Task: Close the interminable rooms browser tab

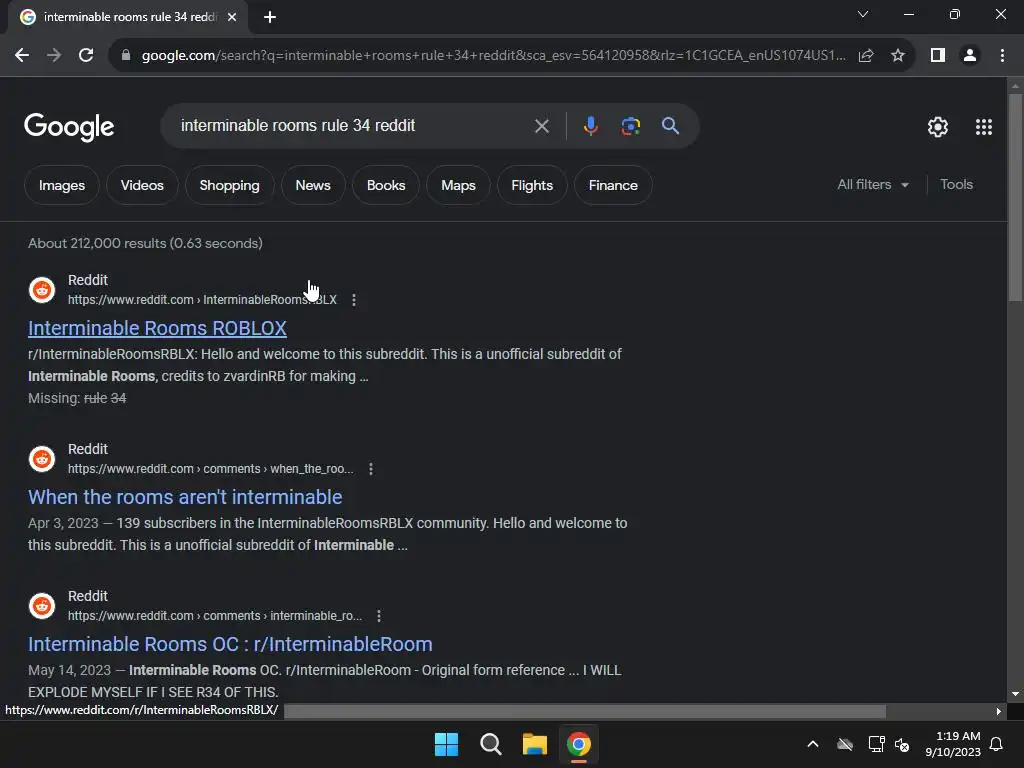Action: coord(232,17)
